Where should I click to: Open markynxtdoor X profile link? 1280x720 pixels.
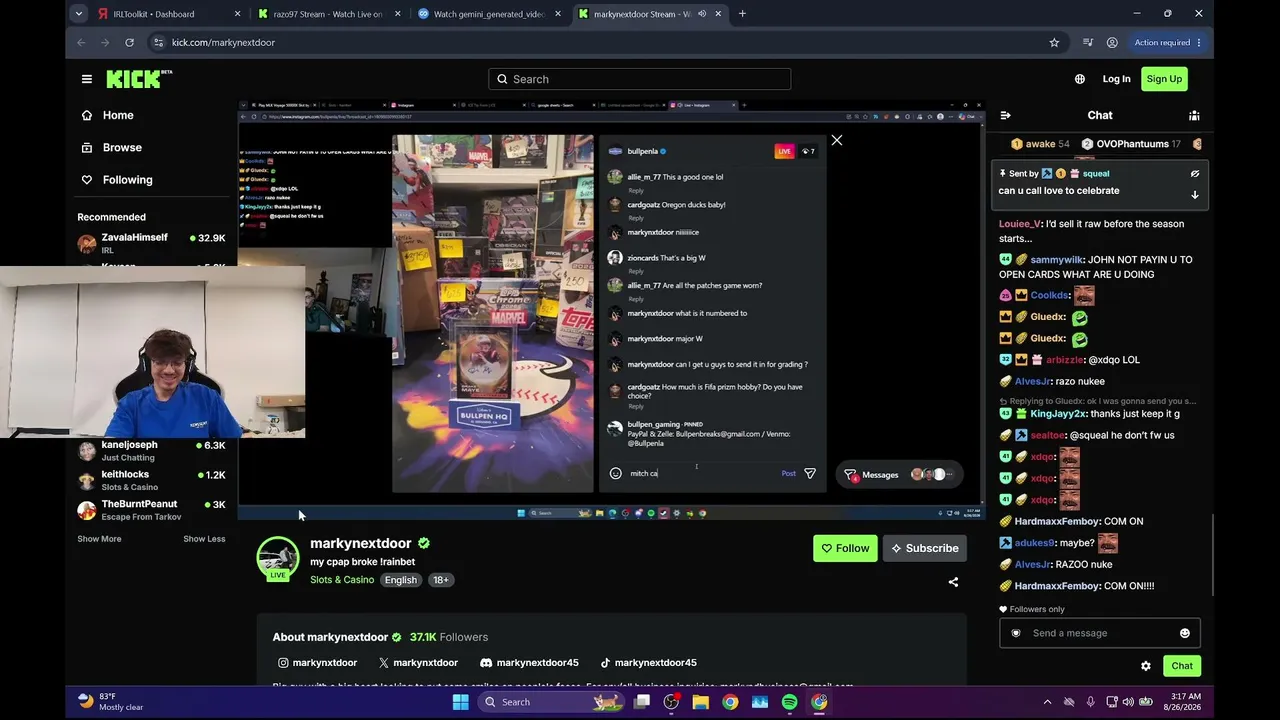(x=418, y=663)
